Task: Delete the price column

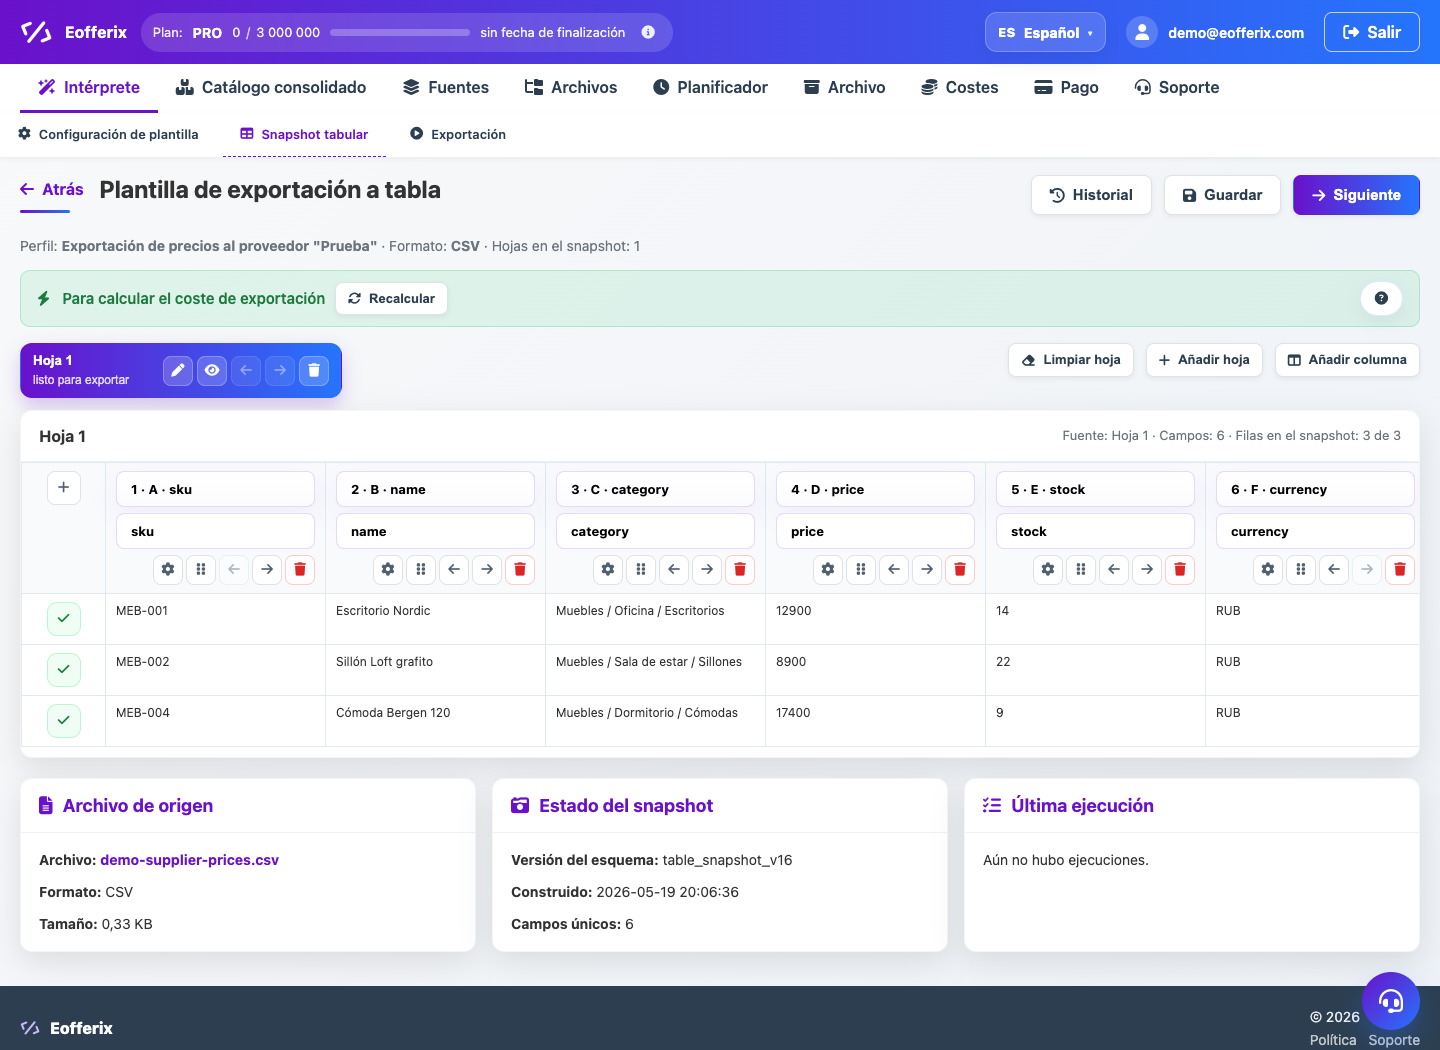Action: [960, 569]
